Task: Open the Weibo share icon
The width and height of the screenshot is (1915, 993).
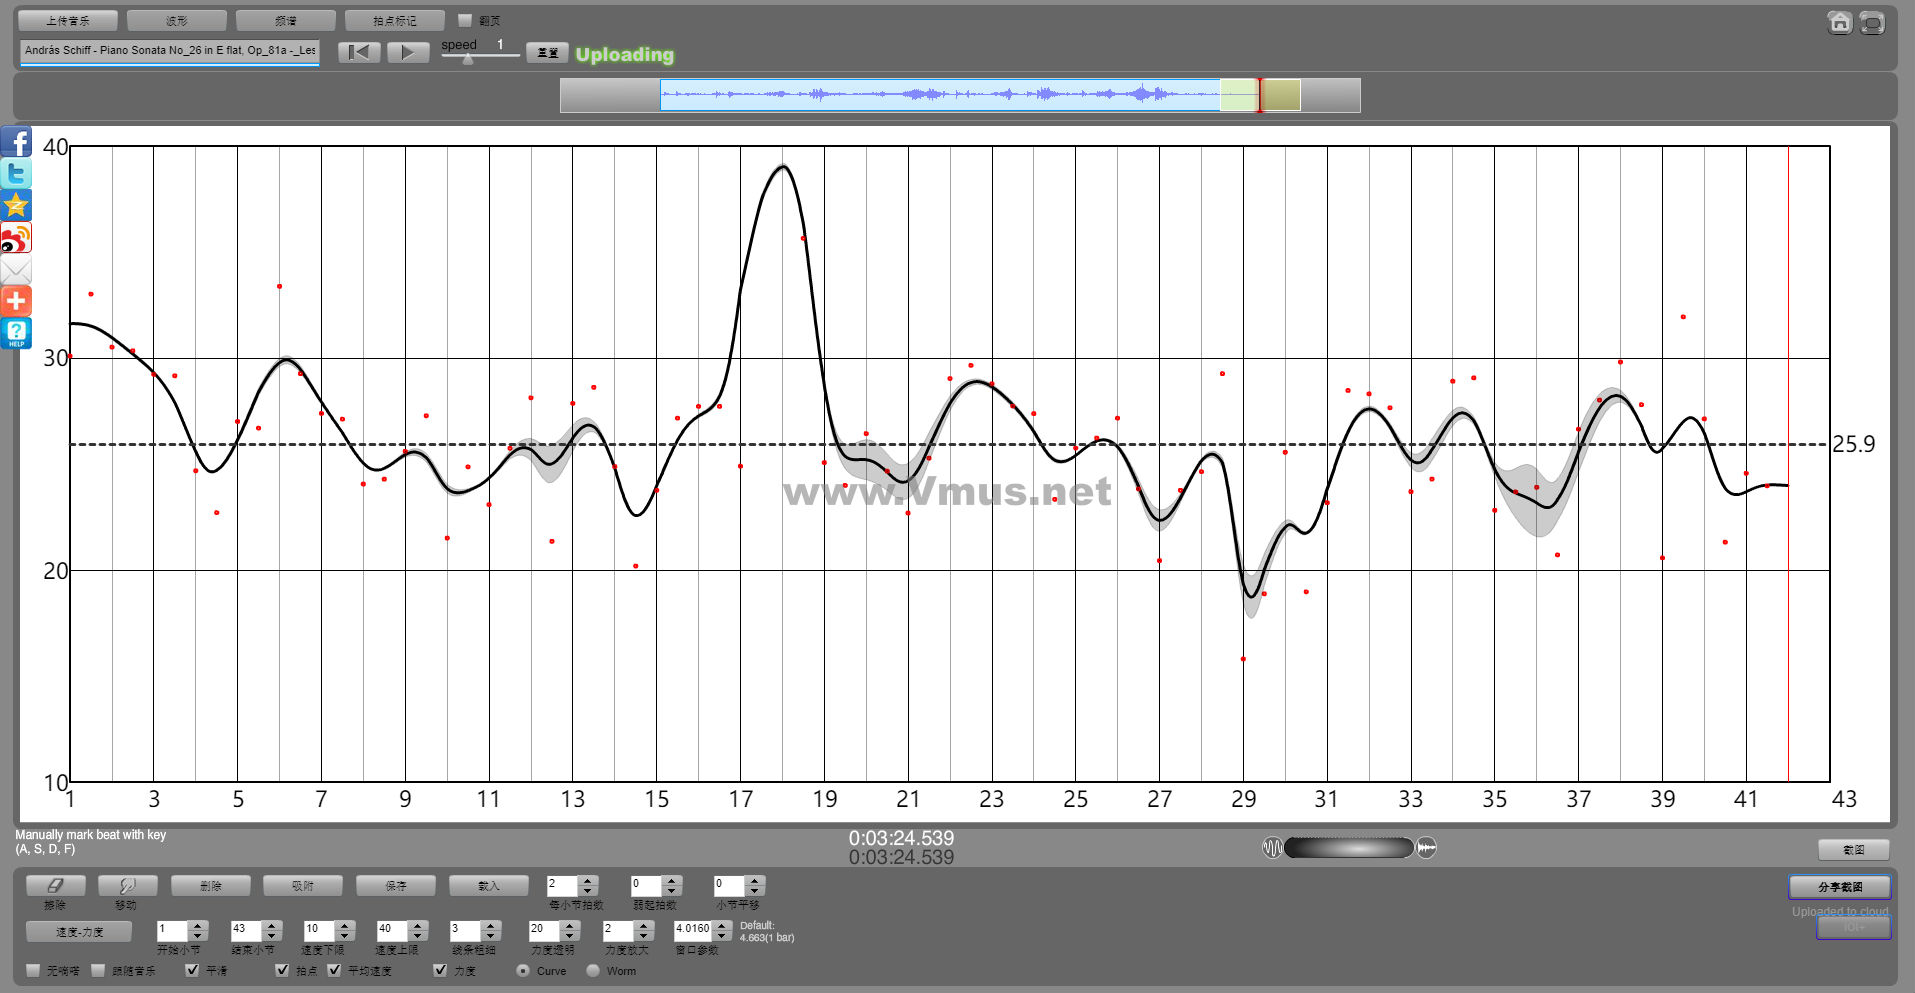Action: tap(16, 238)
